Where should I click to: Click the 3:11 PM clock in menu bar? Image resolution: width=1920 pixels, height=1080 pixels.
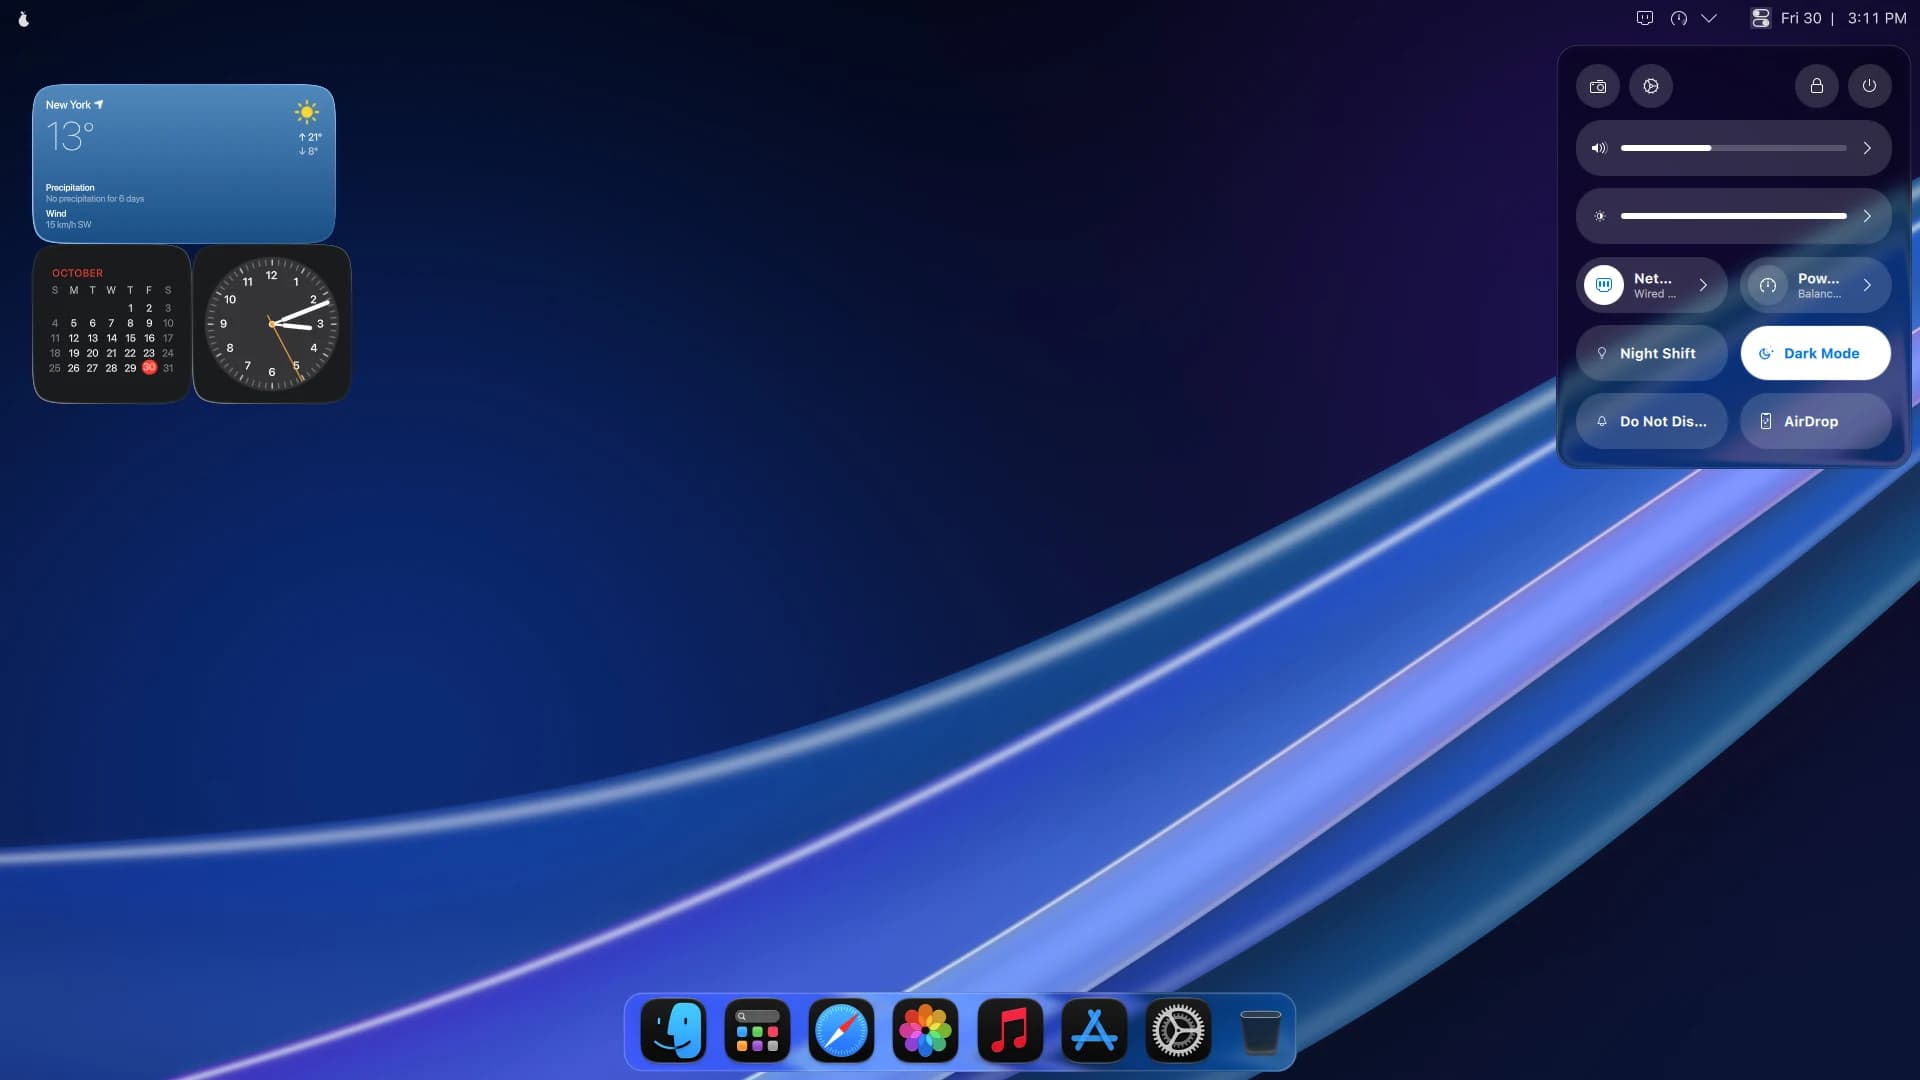(x=1877, y=18)
